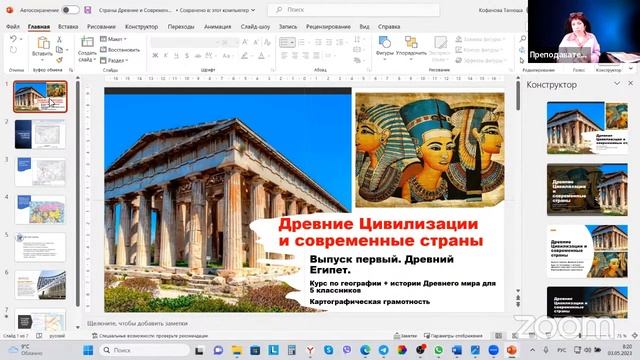Click Display Settings (Параметры отображения) in status bar
The height and width of the screenshot is (360, 640).
click(x=453, y=336)
